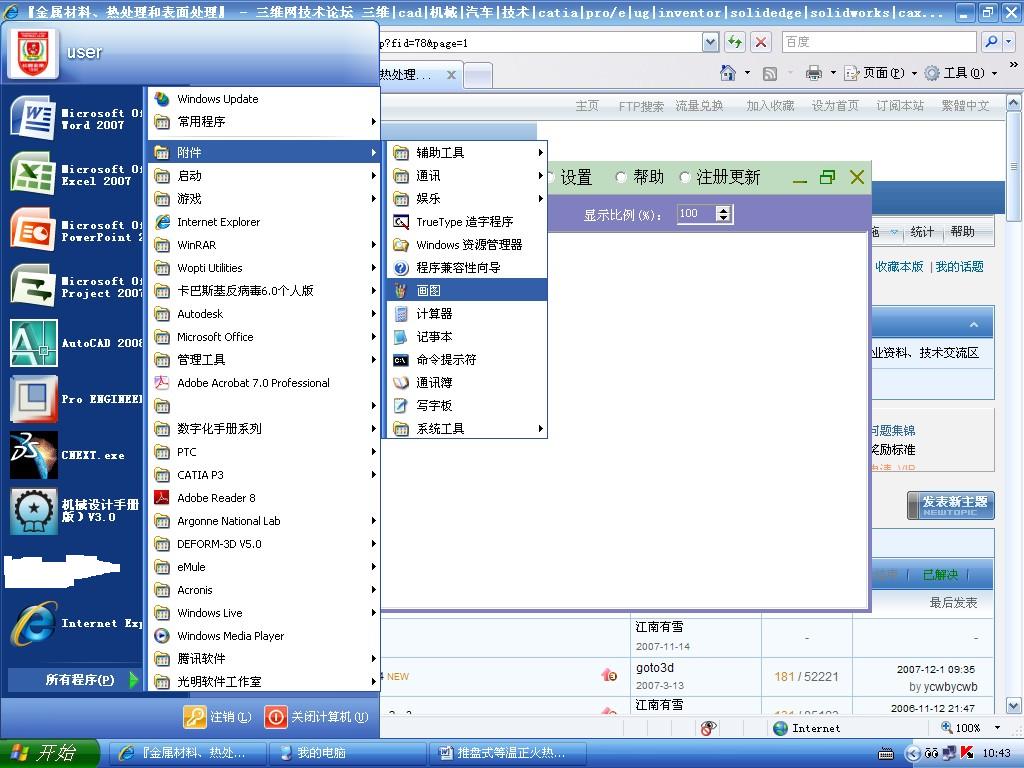The image size is (1024, 768).
Task: Open the DEFORM-3D V5.0 program group
Action: point(264,543)
